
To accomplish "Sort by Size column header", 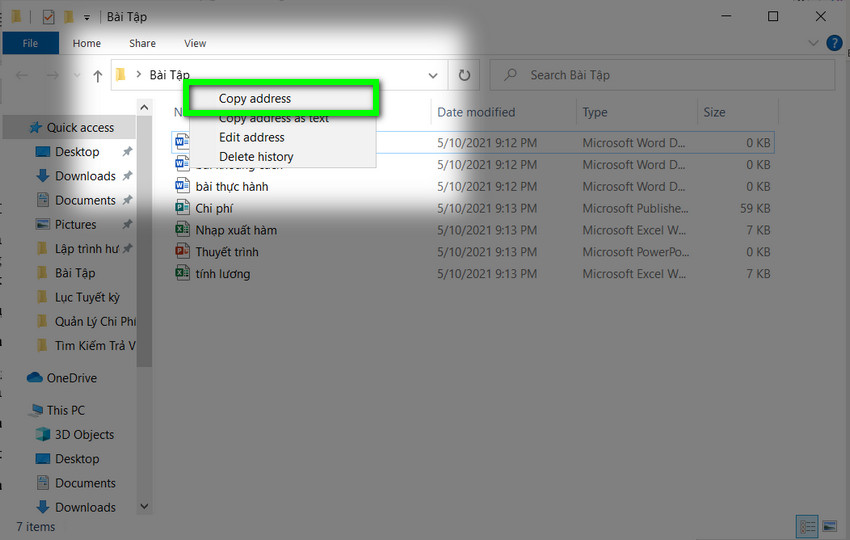I will 714,112.
